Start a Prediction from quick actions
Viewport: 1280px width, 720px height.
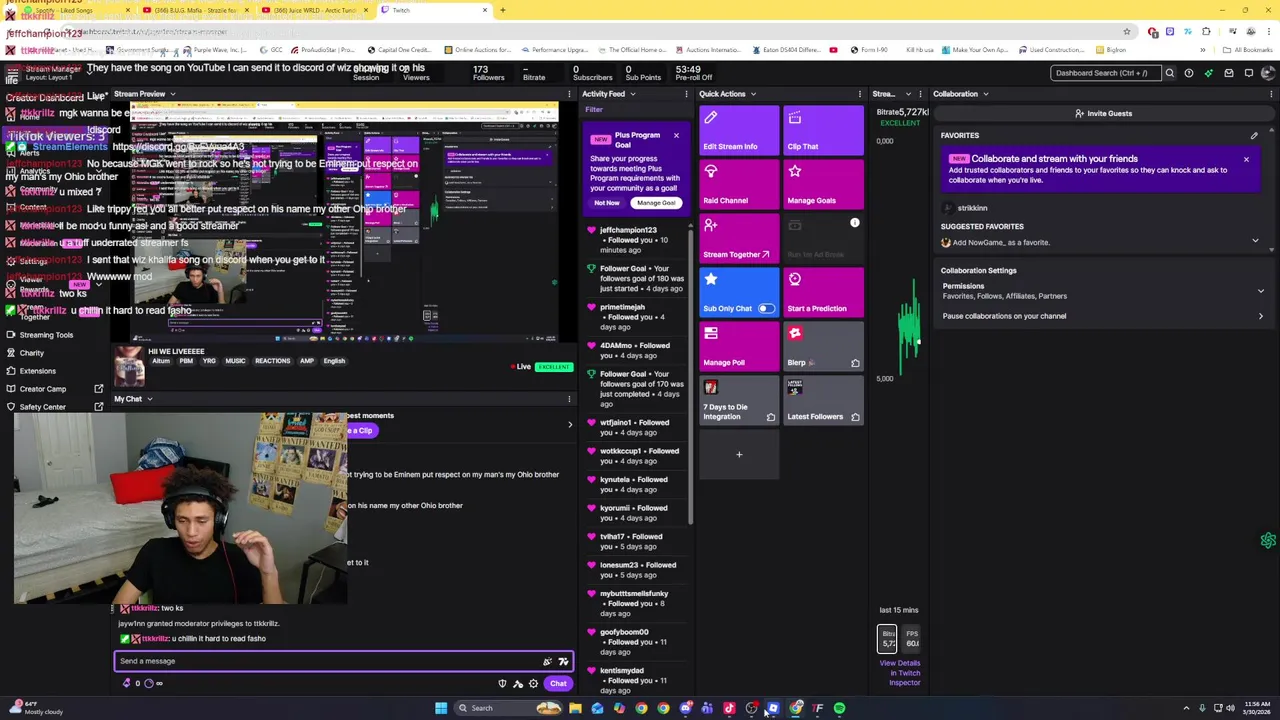(x=824, y=292)
